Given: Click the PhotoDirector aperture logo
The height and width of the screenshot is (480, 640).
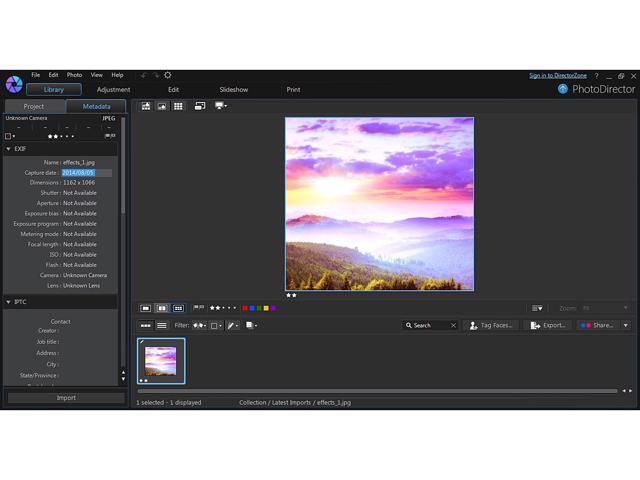Looking at the screenshot, I should pos(14,84).
